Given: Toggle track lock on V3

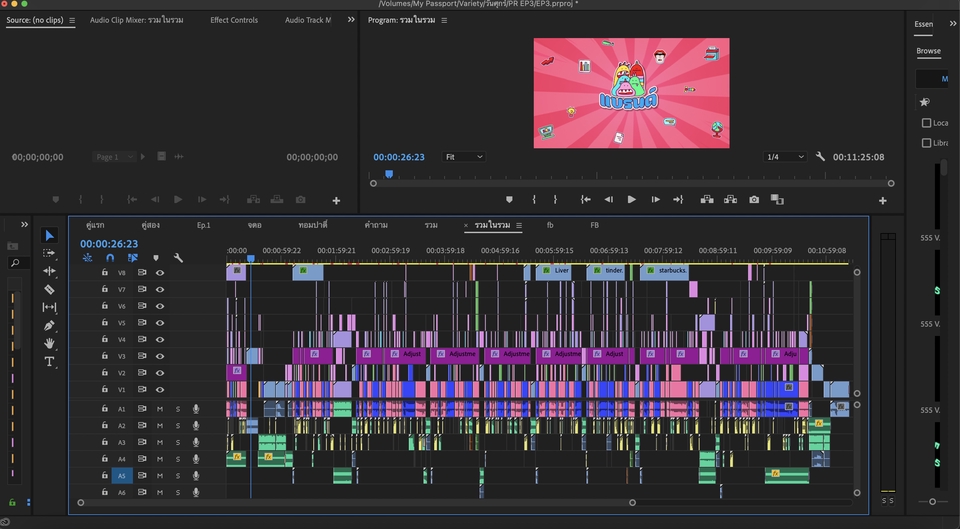Looking at the screenshot, I should [x=105, y=356].
